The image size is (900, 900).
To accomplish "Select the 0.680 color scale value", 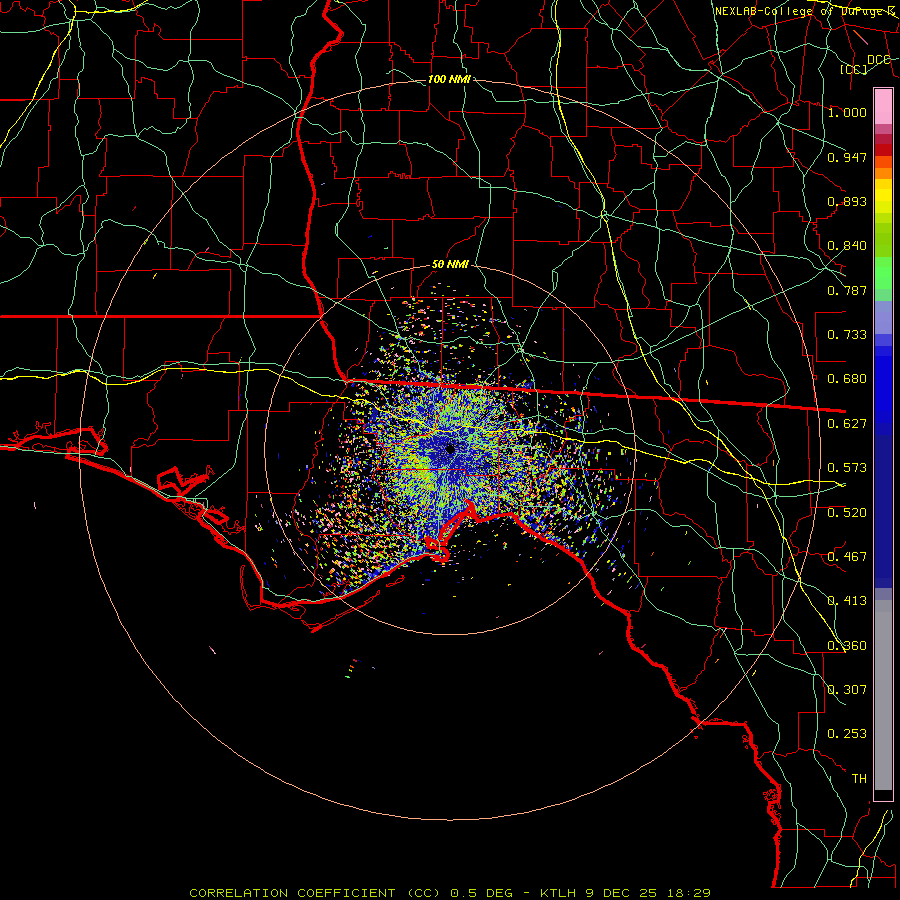I will coord(847,379).
